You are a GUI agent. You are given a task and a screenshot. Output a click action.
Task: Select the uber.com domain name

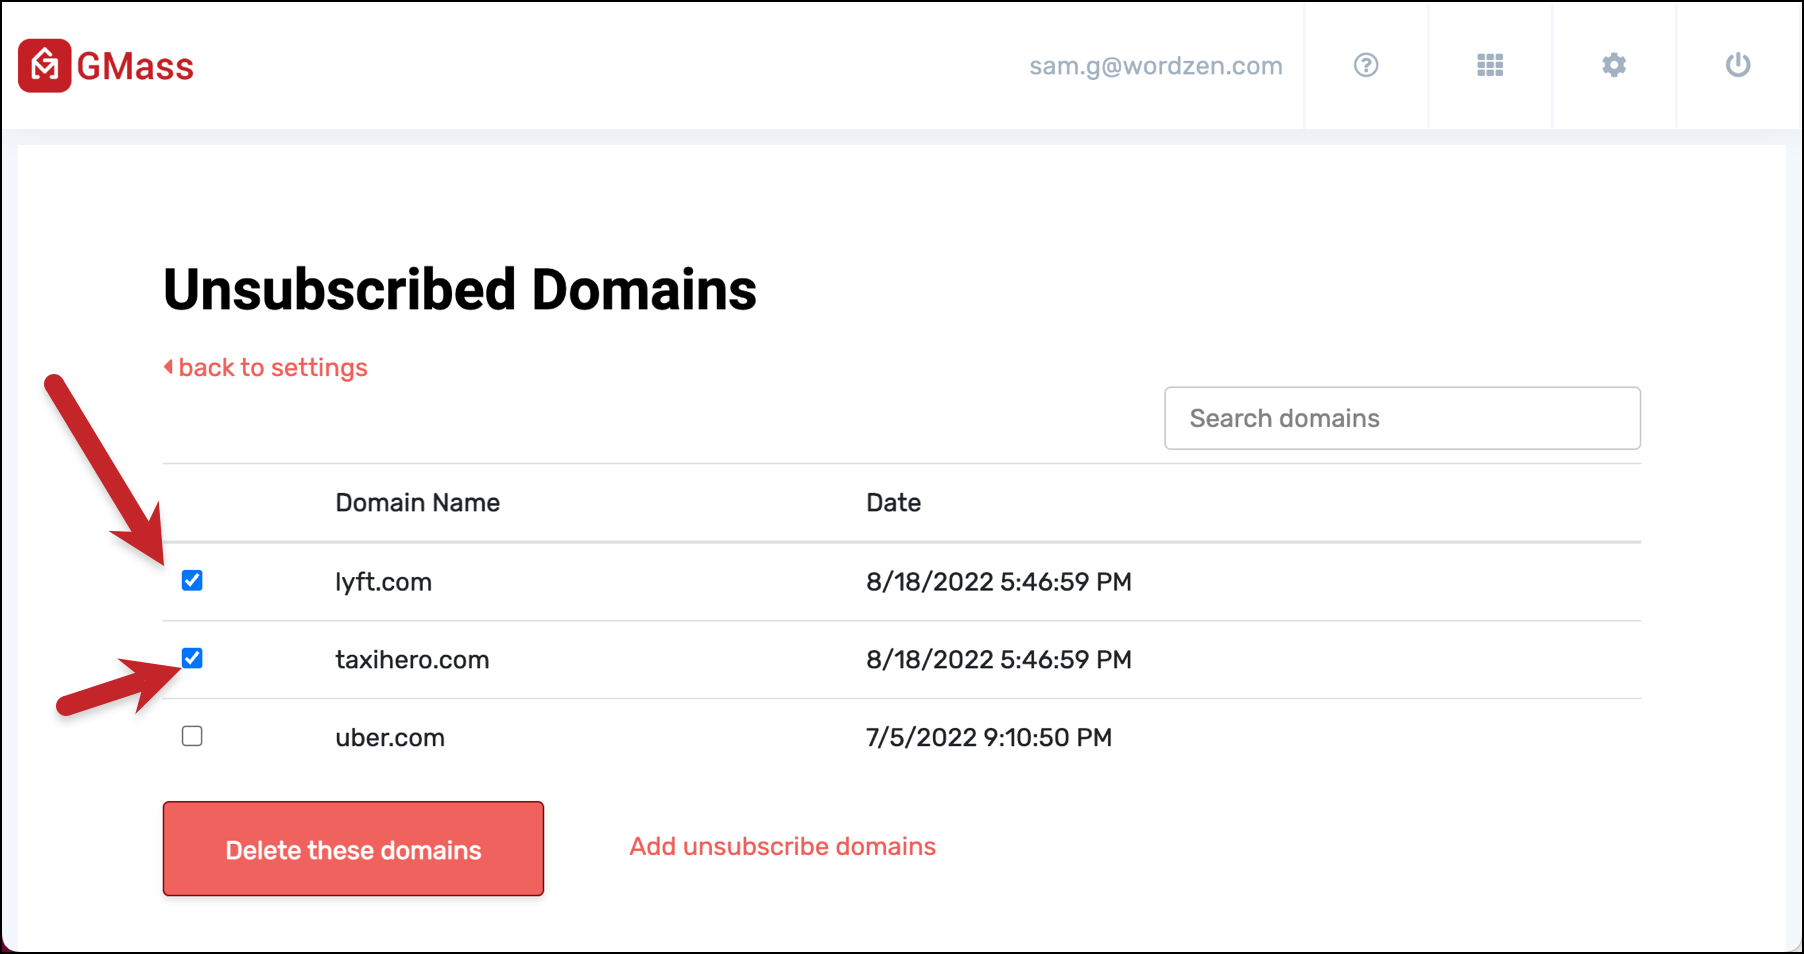coord(390,738)
